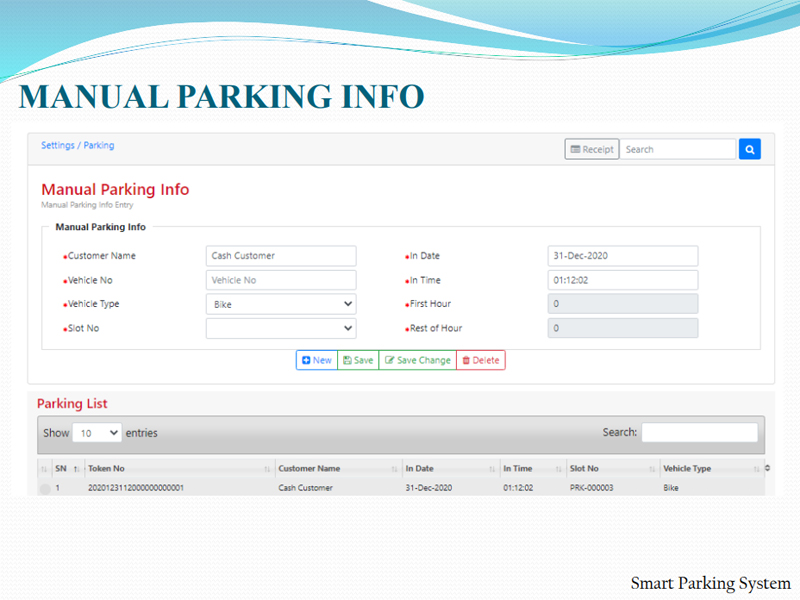The image size is (800, 600).
Task: Go to Settings breadcrumb link
Action: tap(57, 145)
